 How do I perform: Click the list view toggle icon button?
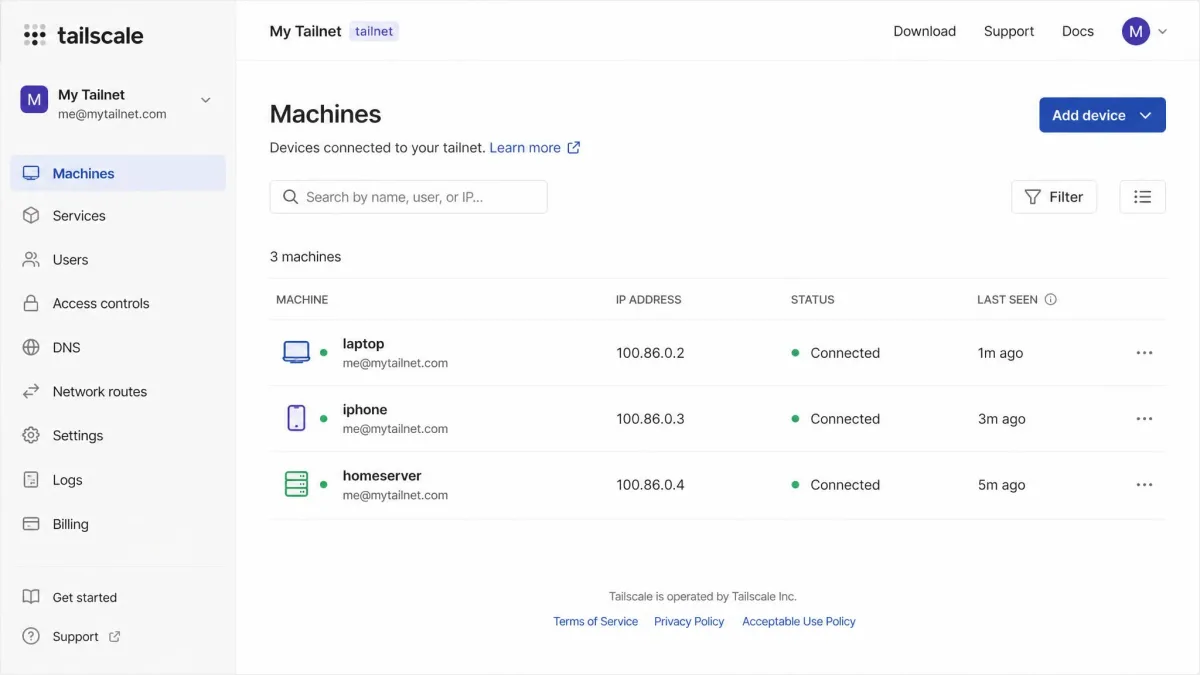tap(1143, 197)
